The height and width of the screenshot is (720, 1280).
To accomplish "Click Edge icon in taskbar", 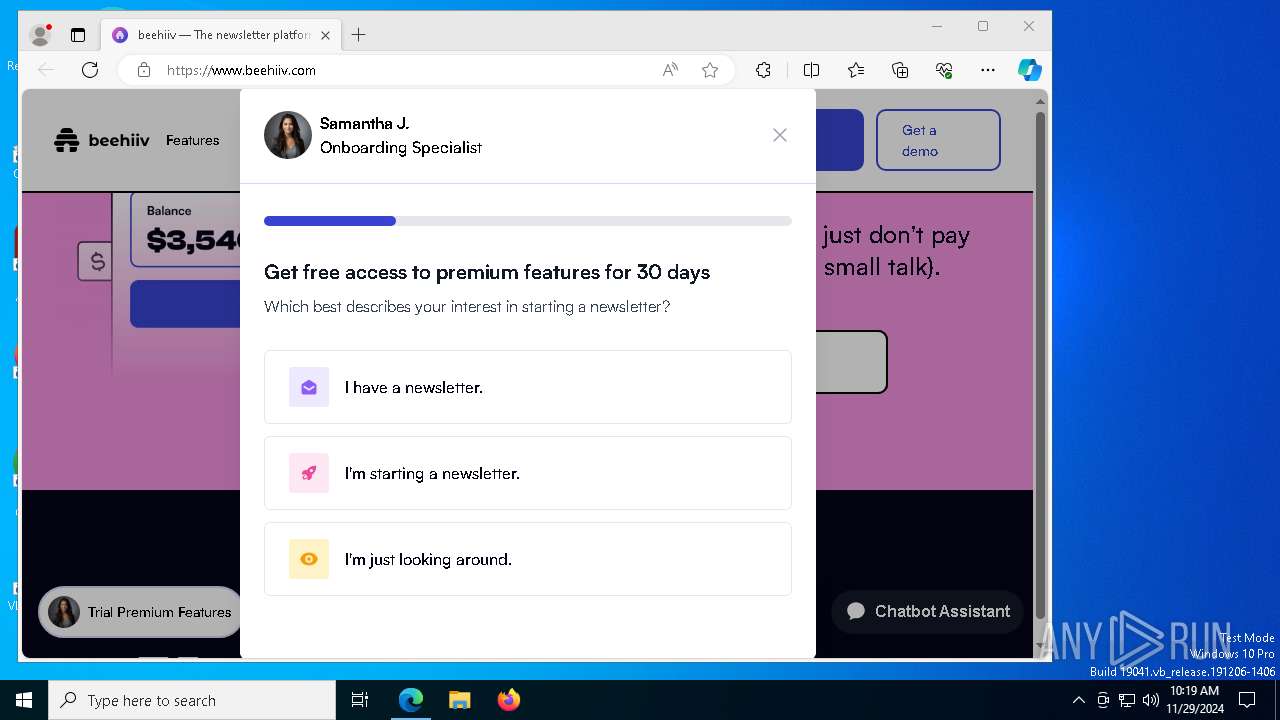I will [411, 700].
